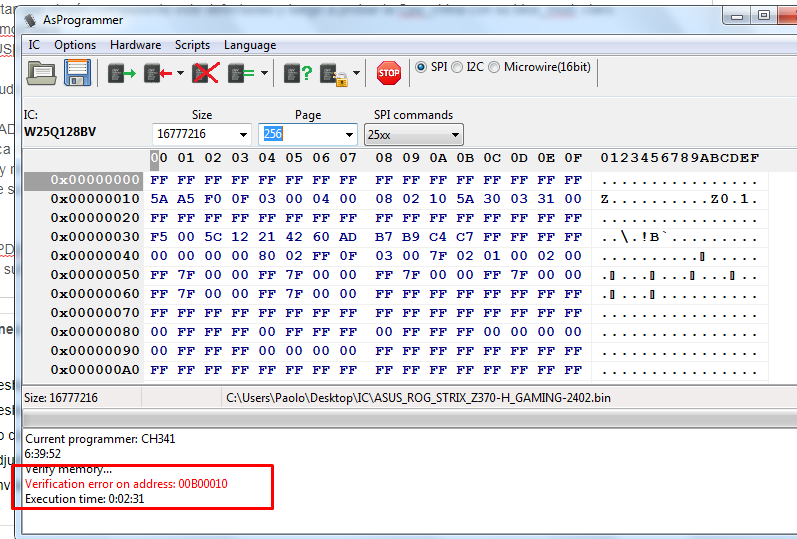Click the chip padlock protection icon

point(334,75)
